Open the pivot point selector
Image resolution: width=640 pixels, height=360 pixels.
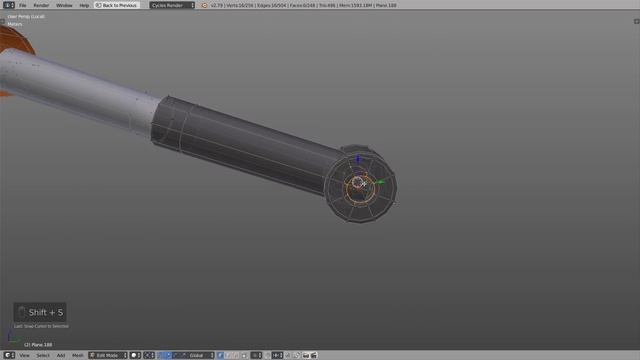coord(149,356)
